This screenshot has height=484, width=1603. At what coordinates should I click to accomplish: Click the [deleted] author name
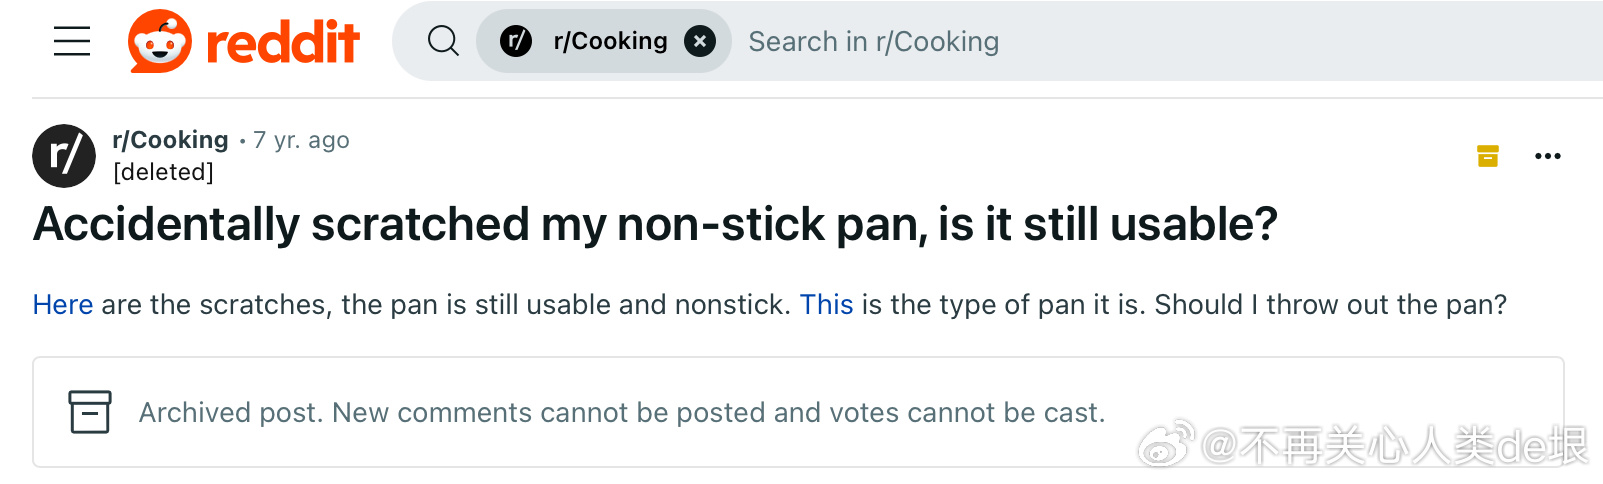(x=163, y=172)
